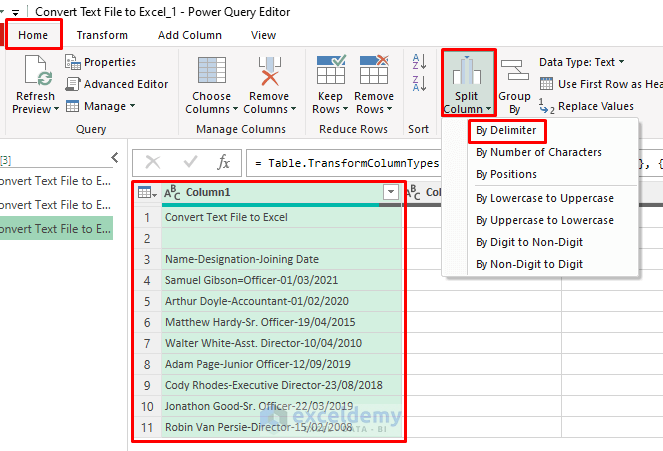Select the first query in the Queries list

(x=55, y=181)
